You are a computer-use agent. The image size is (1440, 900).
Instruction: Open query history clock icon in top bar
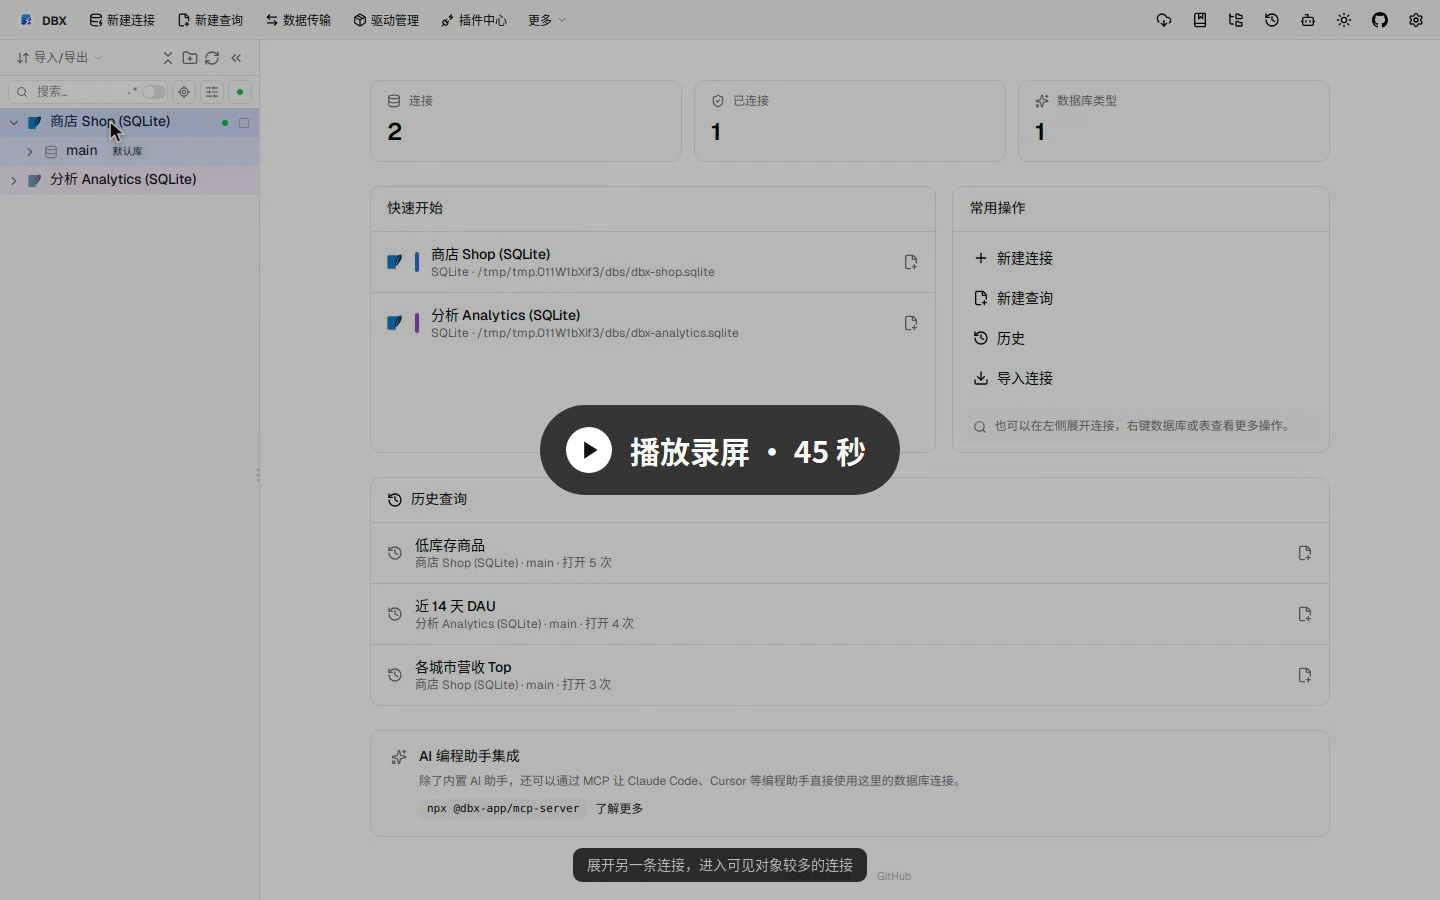tap(1272, 20)
